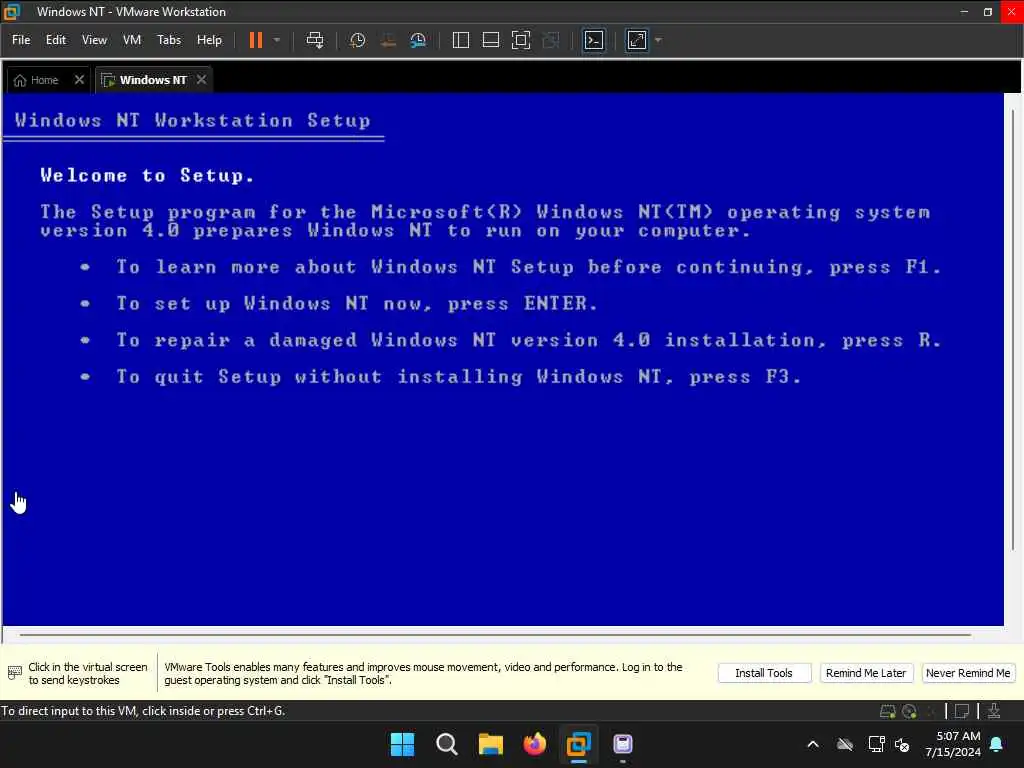Switch to console view icon
This screenshot has height=768, width=1024.
pyautogui.click(x=594, y=40)
